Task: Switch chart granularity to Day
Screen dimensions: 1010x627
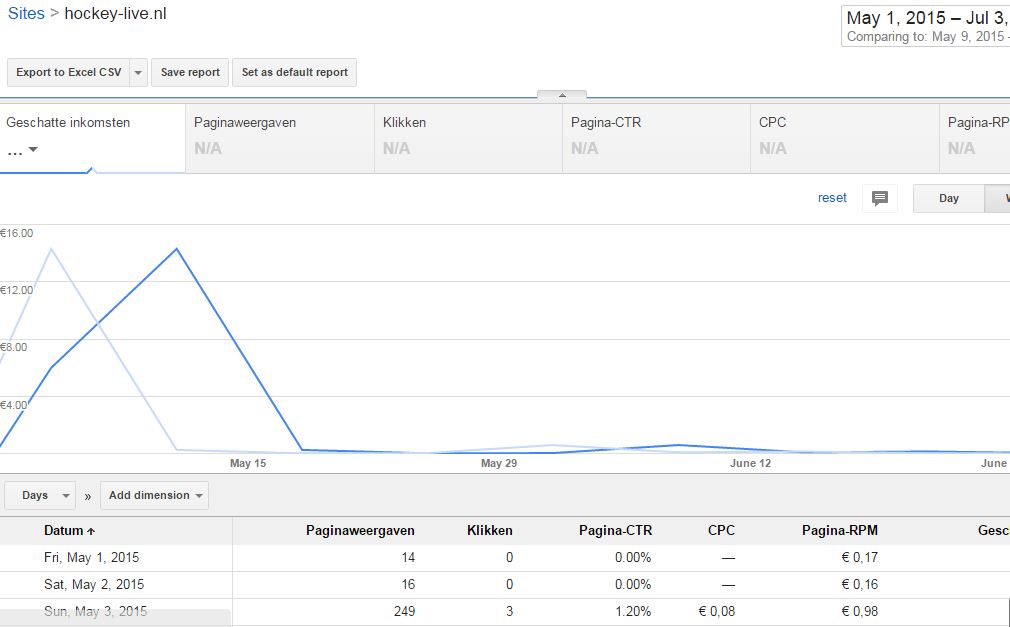Action: pos(949,198)
